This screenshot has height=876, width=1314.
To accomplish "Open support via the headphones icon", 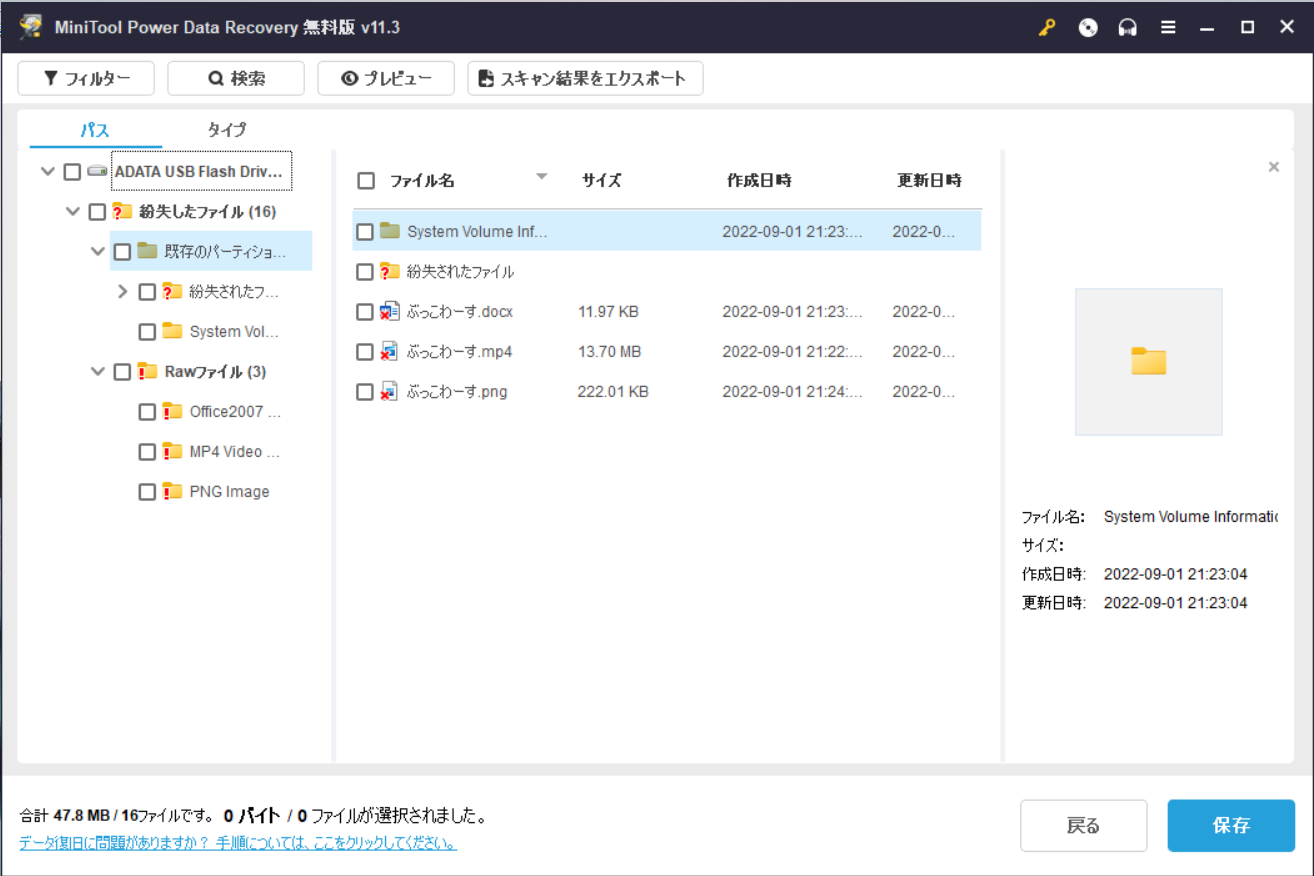I will click(1128, 28).
